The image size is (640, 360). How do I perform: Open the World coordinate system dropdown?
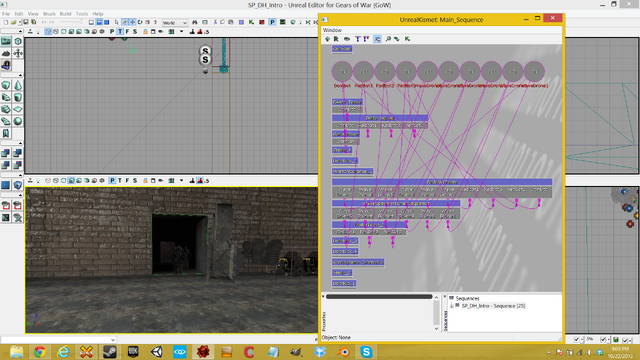coord(175,22)
